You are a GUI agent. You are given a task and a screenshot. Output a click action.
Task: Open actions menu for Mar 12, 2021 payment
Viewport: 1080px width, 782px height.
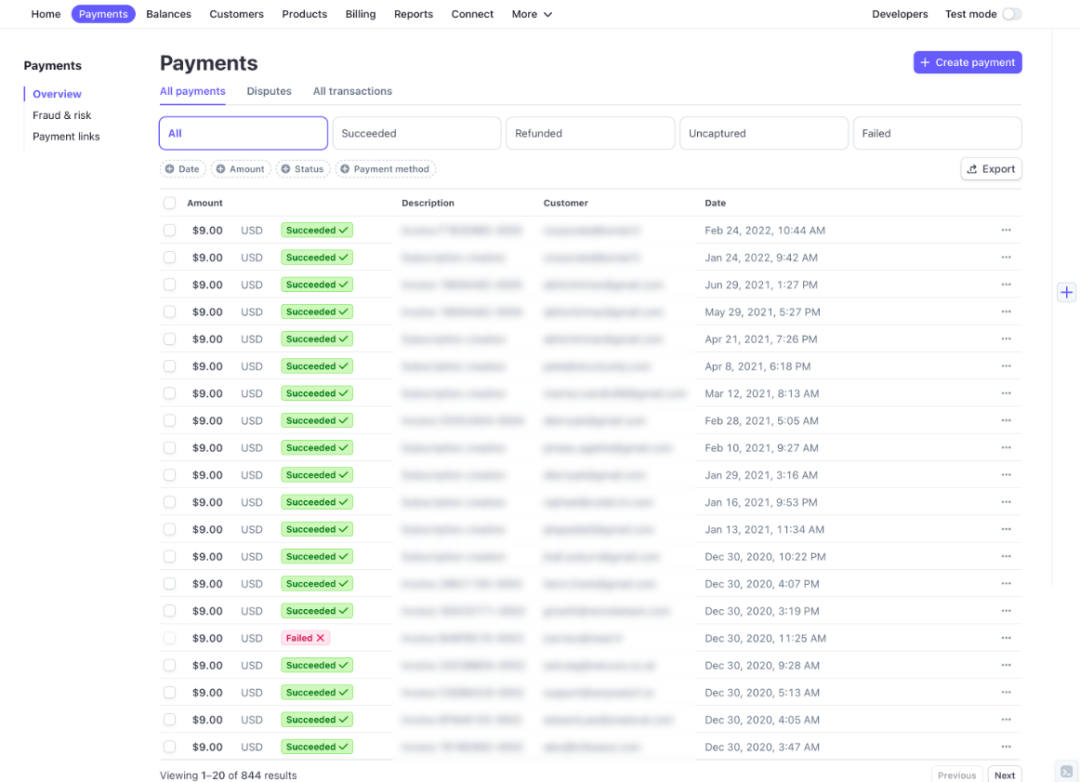[1006, 393]
